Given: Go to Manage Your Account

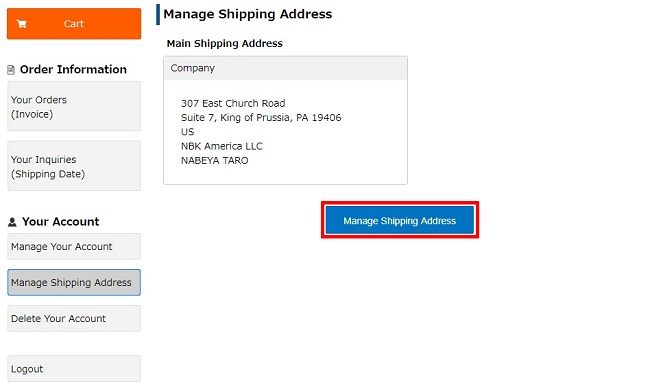Looking at the screenshot, I should [74, 247].
